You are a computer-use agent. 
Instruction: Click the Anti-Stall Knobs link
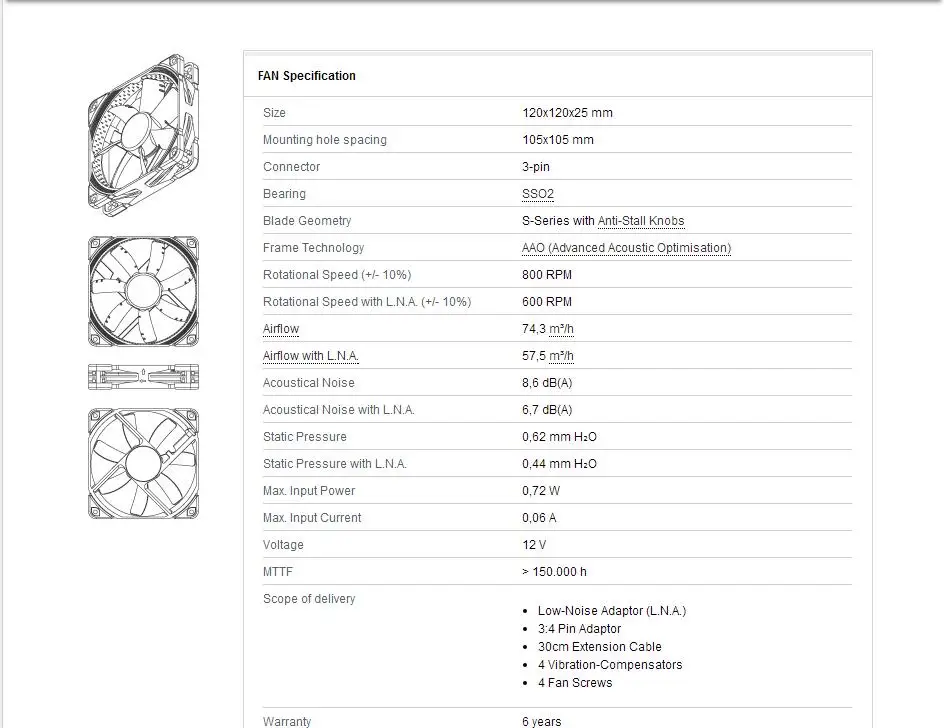(x=641, y=221)
